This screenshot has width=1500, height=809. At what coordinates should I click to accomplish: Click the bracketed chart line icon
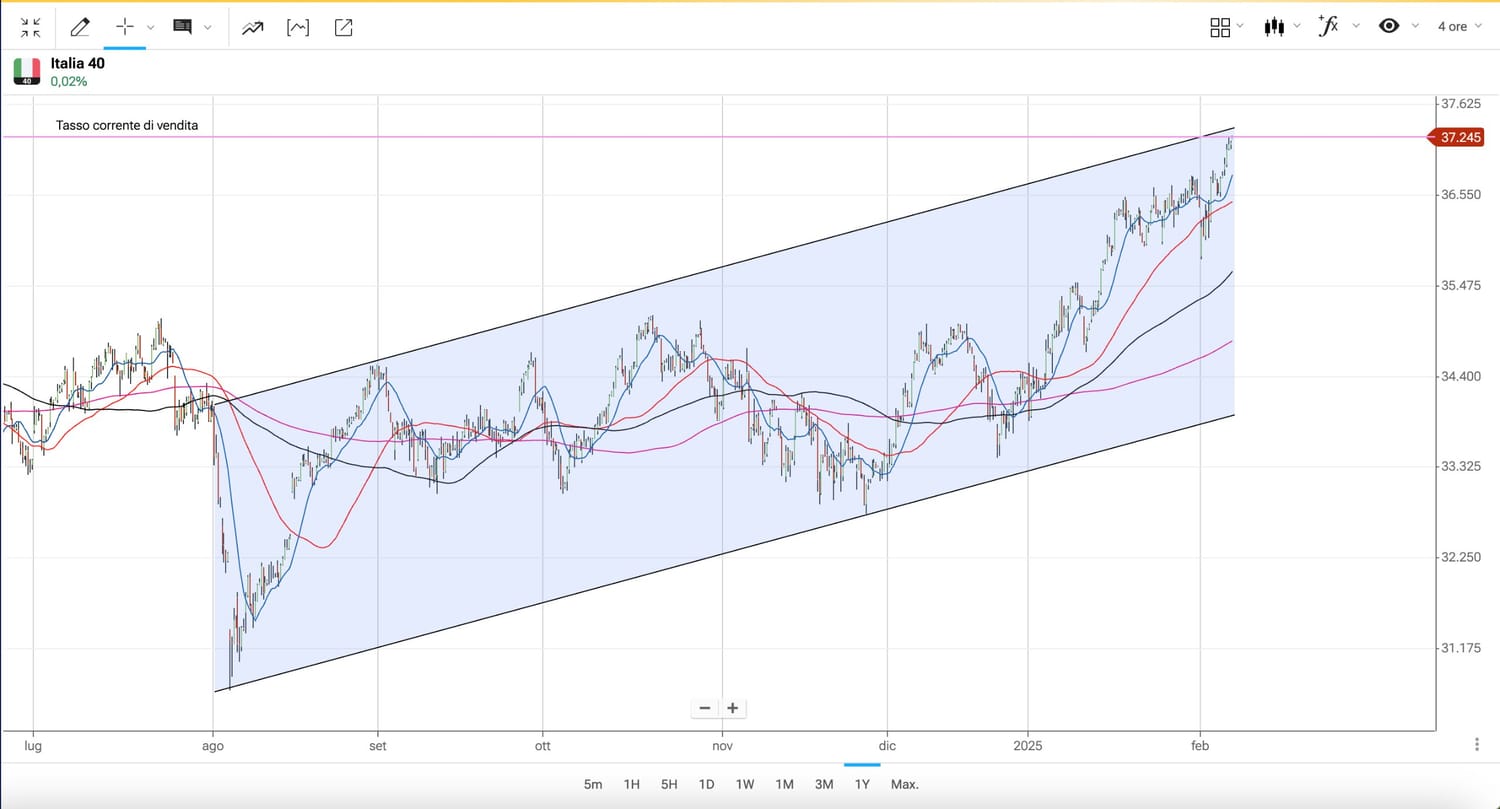[x=298, y=27]
